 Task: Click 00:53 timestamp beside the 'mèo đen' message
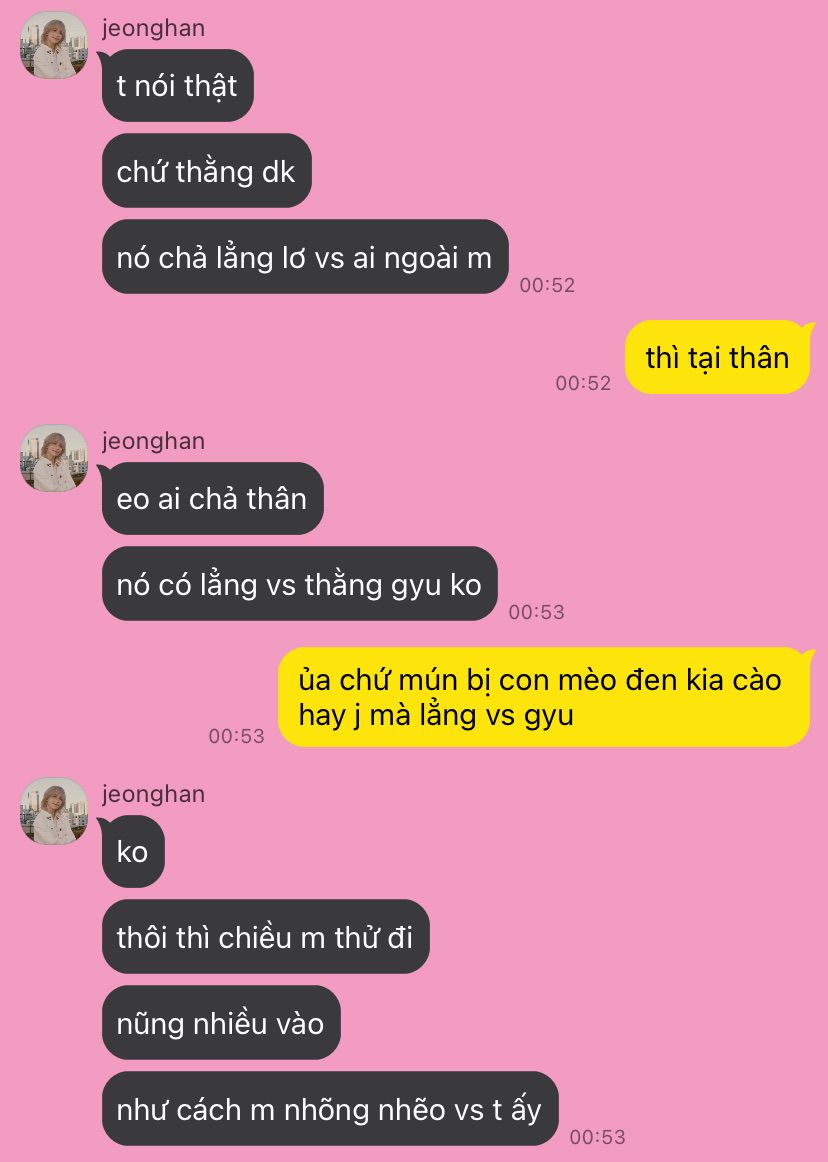(236, 736)
